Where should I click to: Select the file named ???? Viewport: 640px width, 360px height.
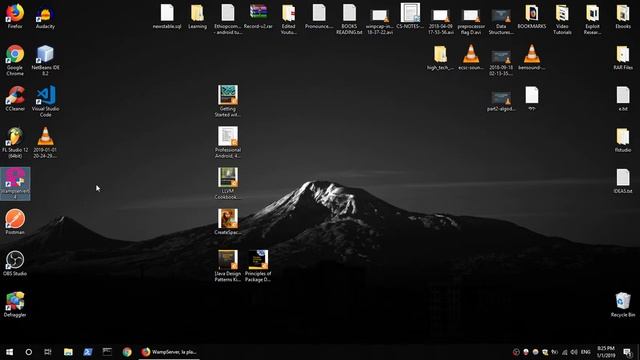pyautogui.click(x=531, y=99)
